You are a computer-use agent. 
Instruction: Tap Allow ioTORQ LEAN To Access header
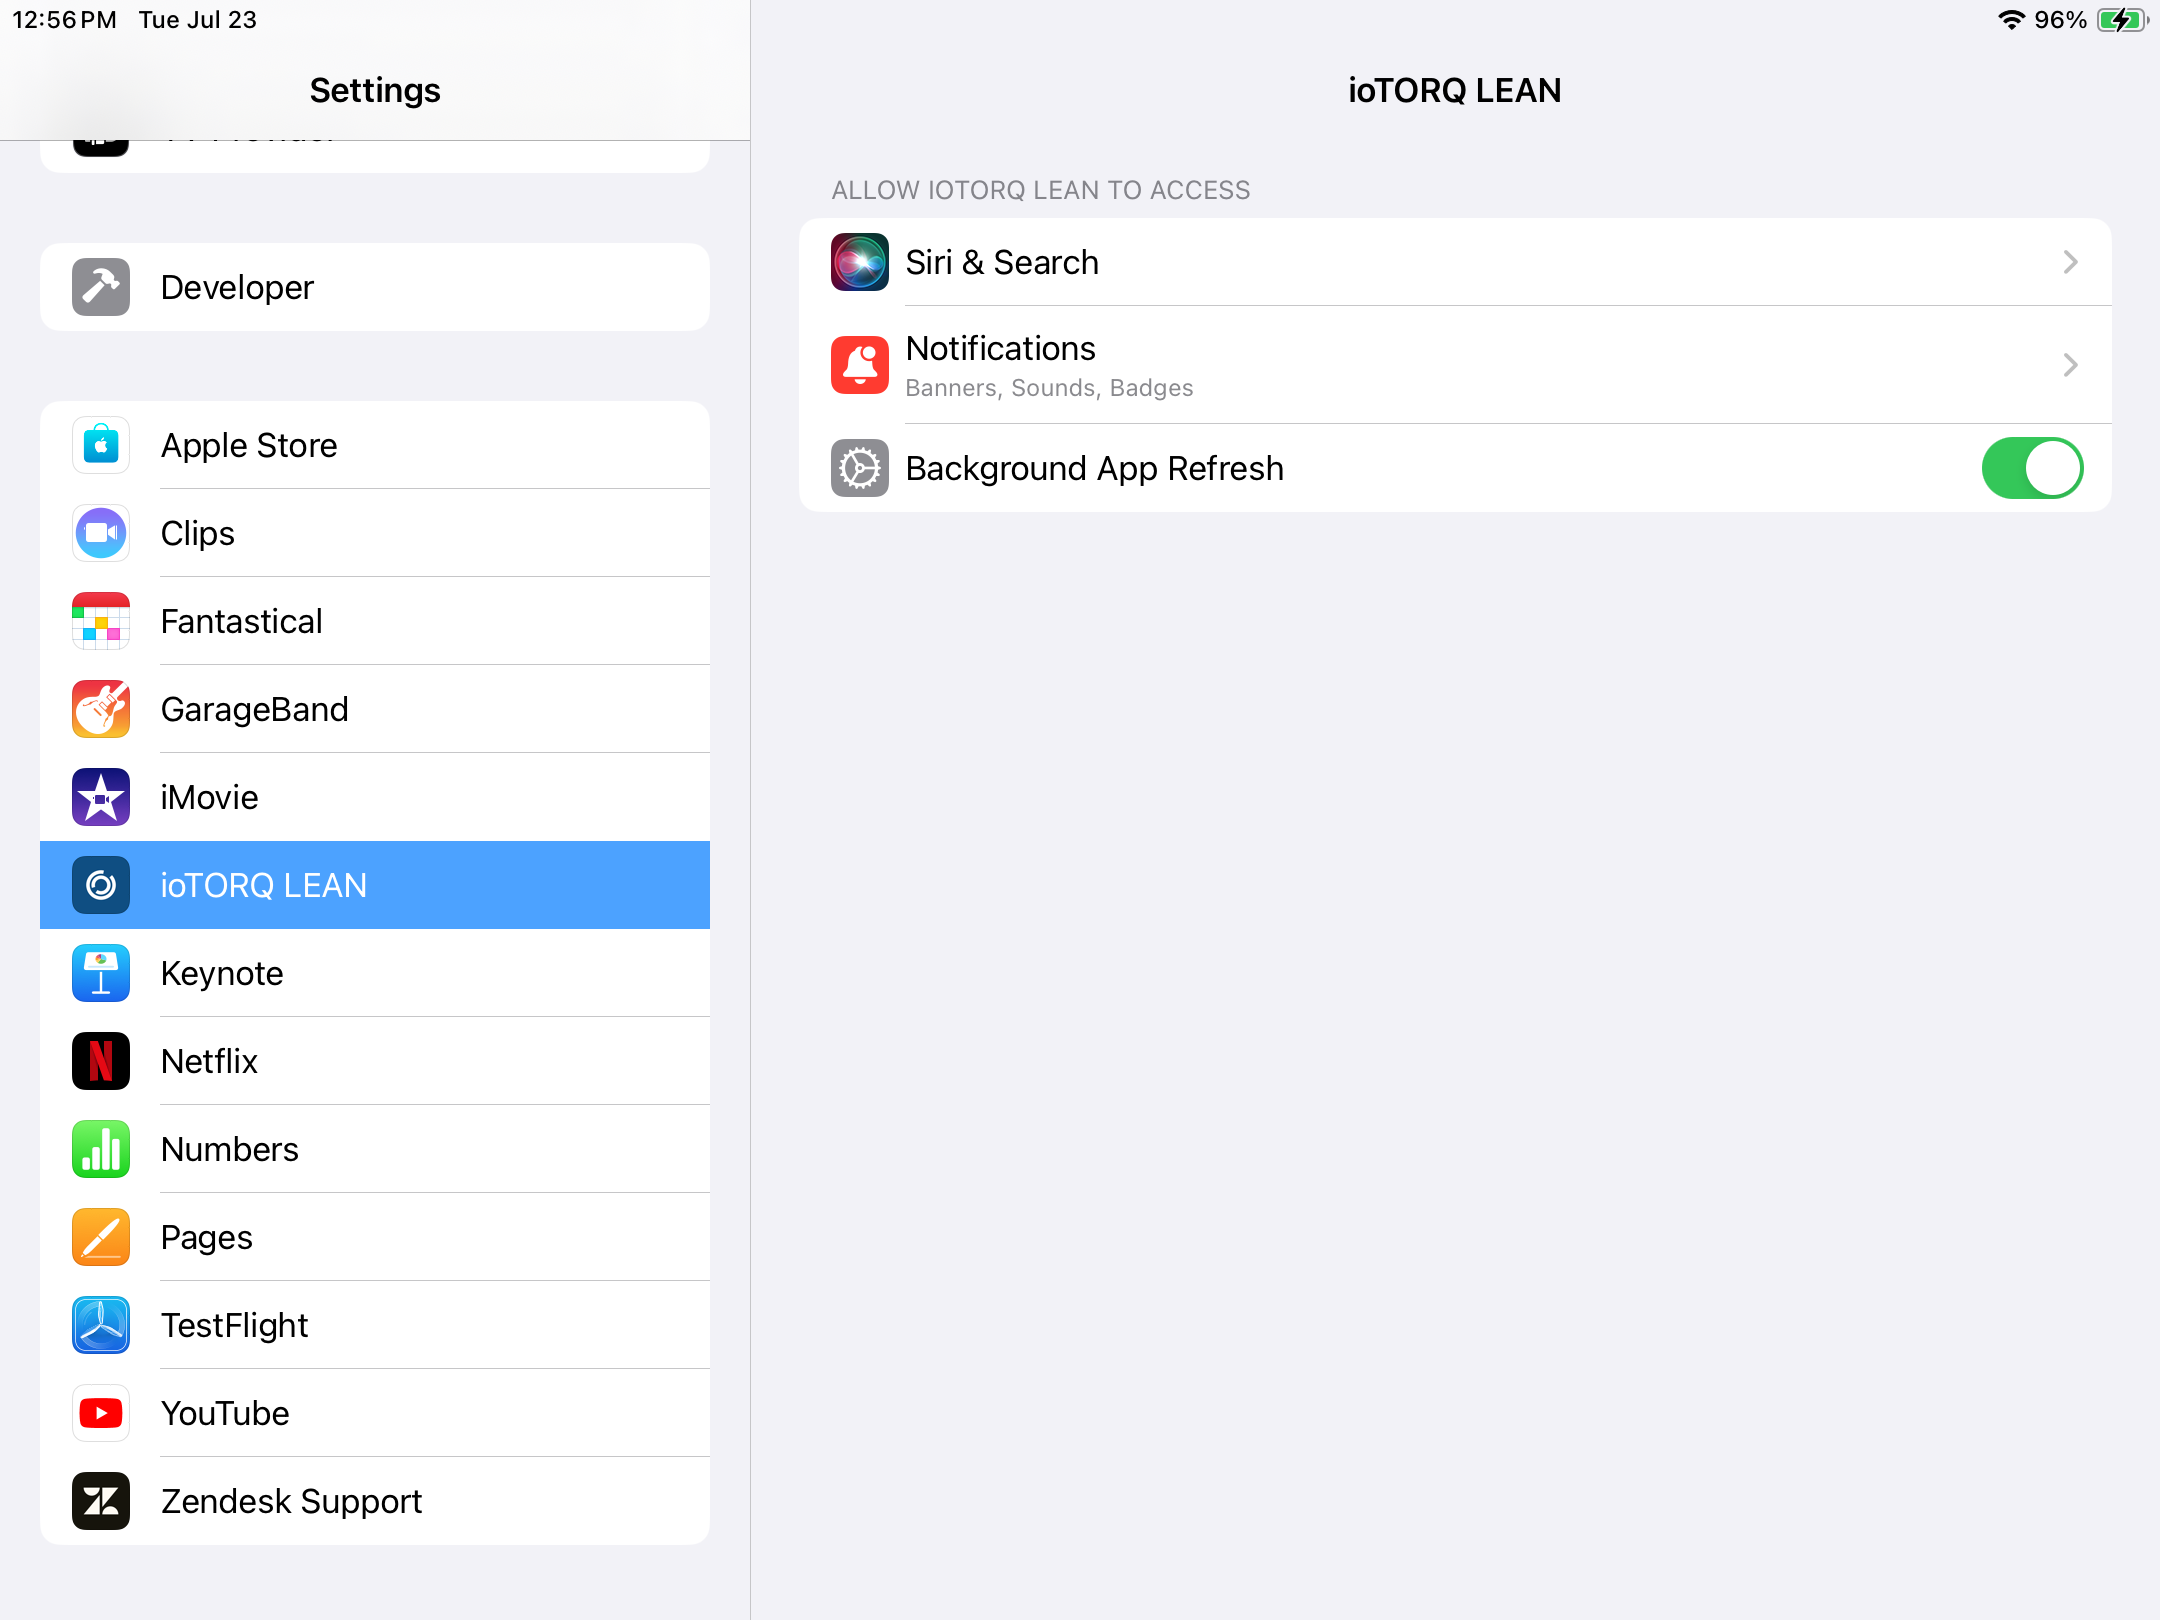pyautogui.click(x=1041, y=190)
